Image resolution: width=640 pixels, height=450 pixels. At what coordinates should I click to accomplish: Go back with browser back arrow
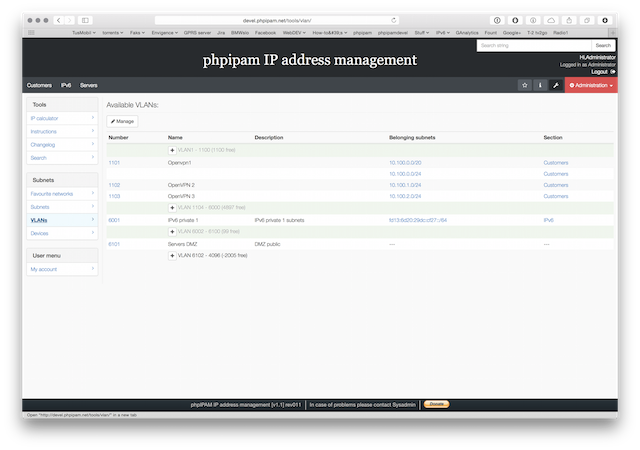[59, 20]
